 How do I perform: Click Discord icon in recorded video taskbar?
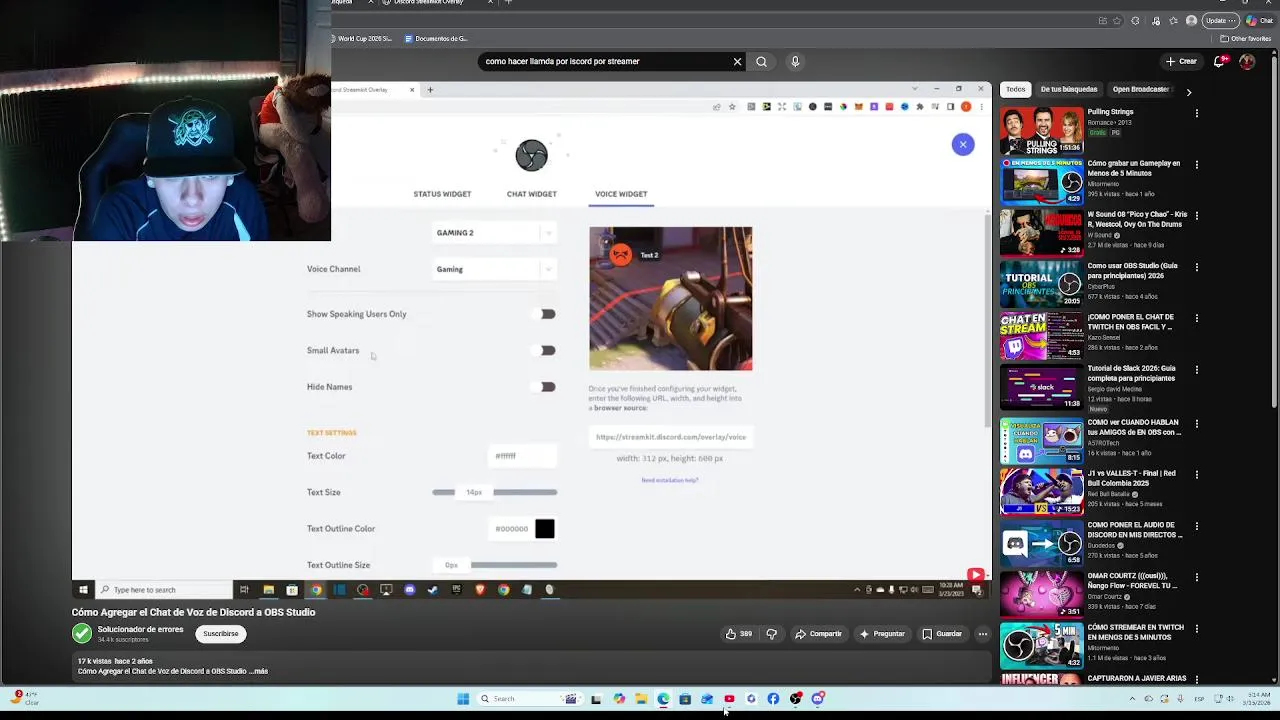(409, 590)
